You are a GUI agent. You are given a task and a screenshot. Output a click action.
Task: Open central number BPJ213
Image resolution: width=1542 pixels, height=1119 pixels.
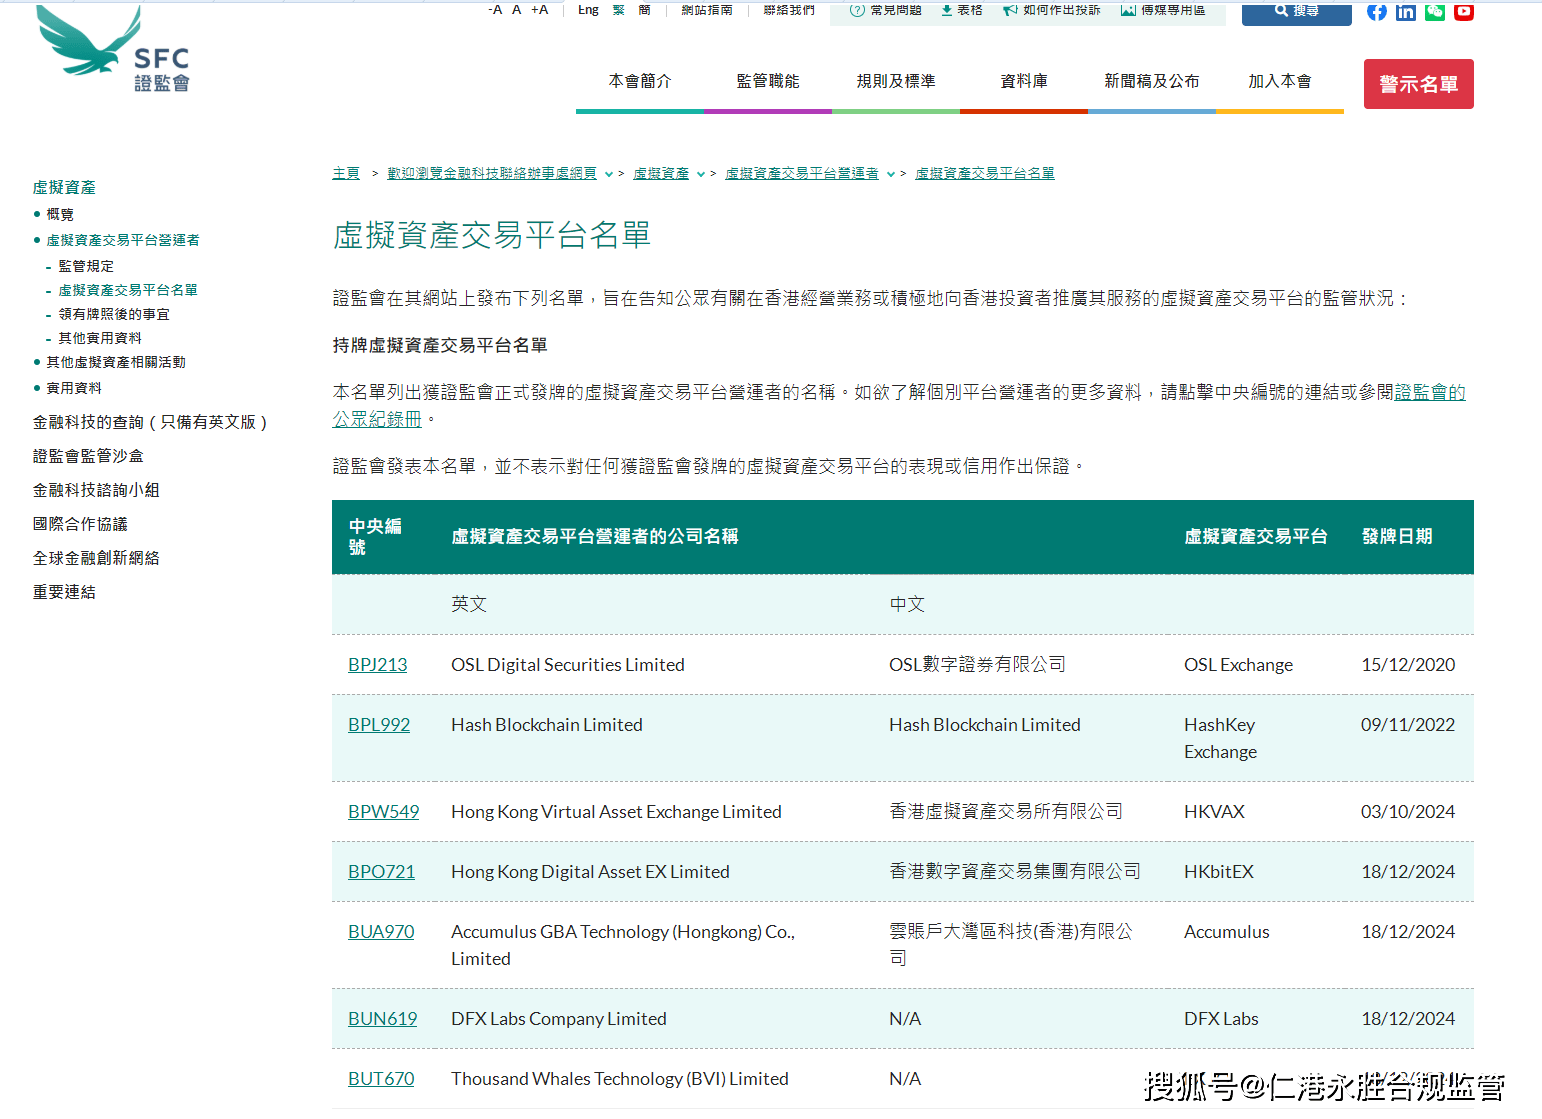(378, 665)
